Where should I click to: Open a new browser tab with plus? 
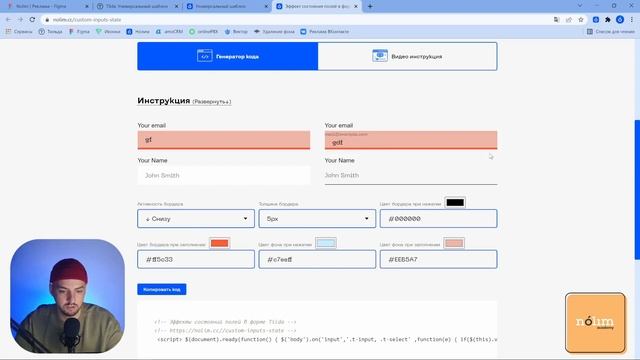[x=370, y=6]
